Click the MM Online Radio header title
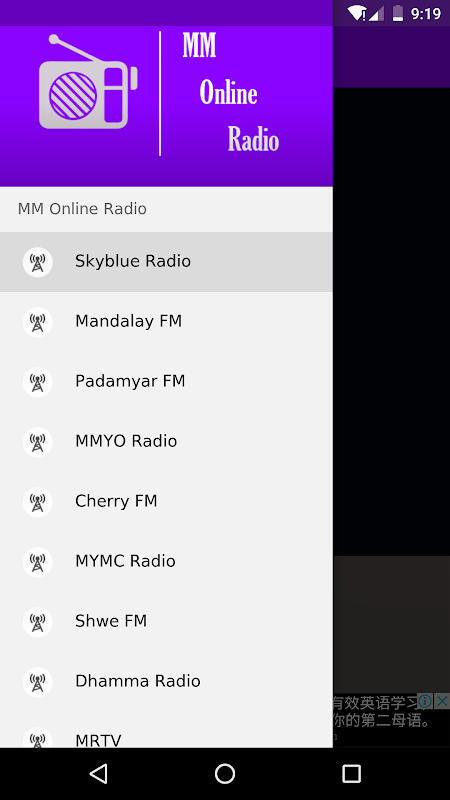The width and height of the screenshot is (450, 800). (231, 93)
